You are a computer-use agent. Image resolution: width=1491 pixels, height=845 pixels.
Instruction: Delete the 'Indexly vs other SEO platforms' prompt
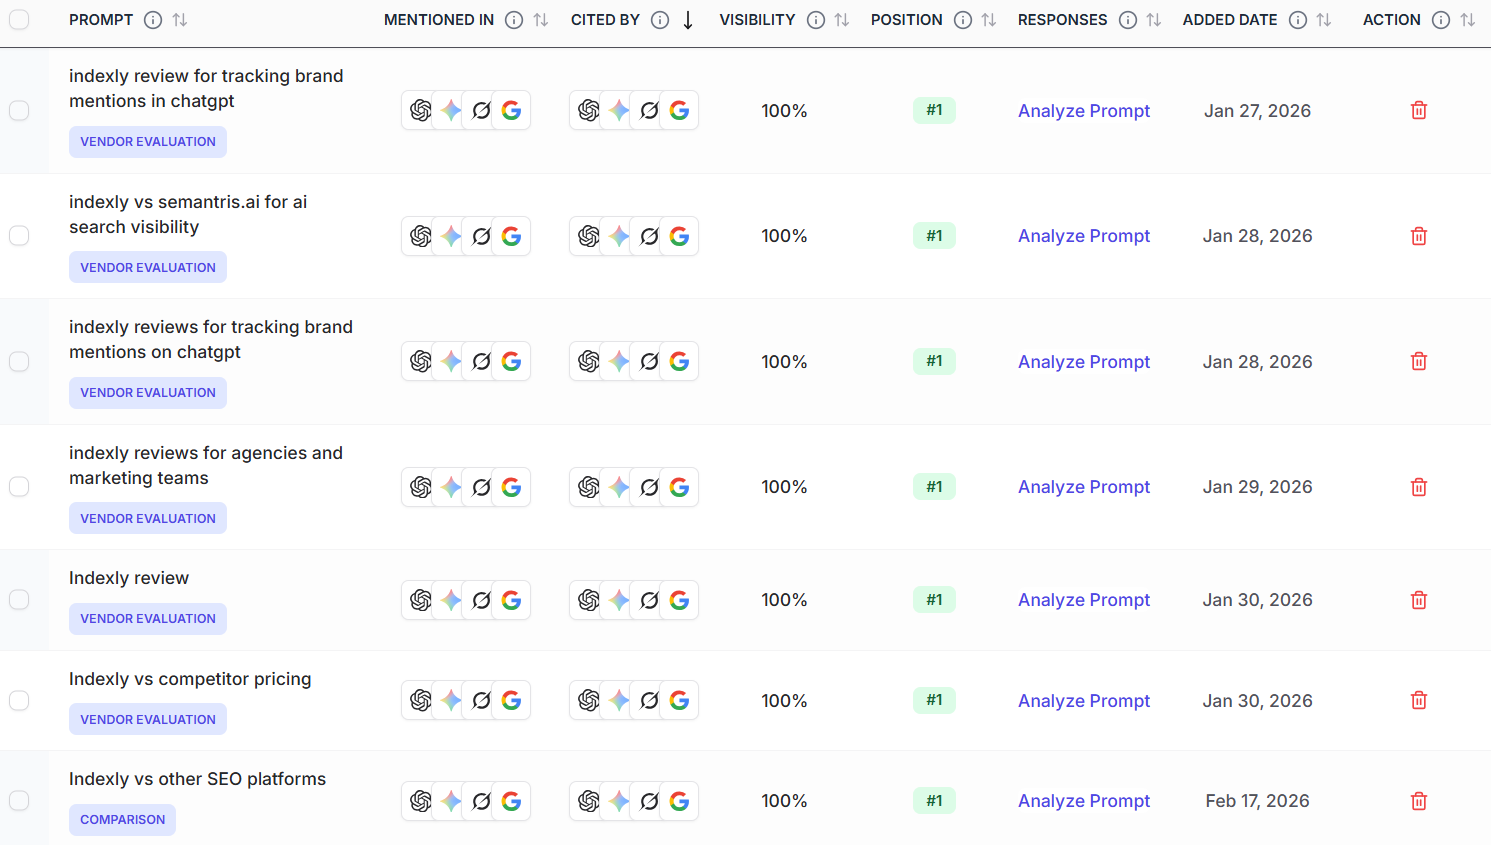[x=1418, y=801]
